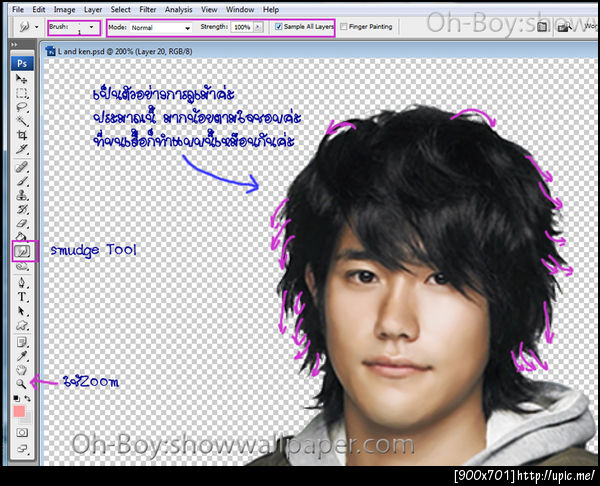Open the Brush preset picker dropdown
Image resolution: width=600 pixels, height=486 pixels.
click(x=91, y=27)
